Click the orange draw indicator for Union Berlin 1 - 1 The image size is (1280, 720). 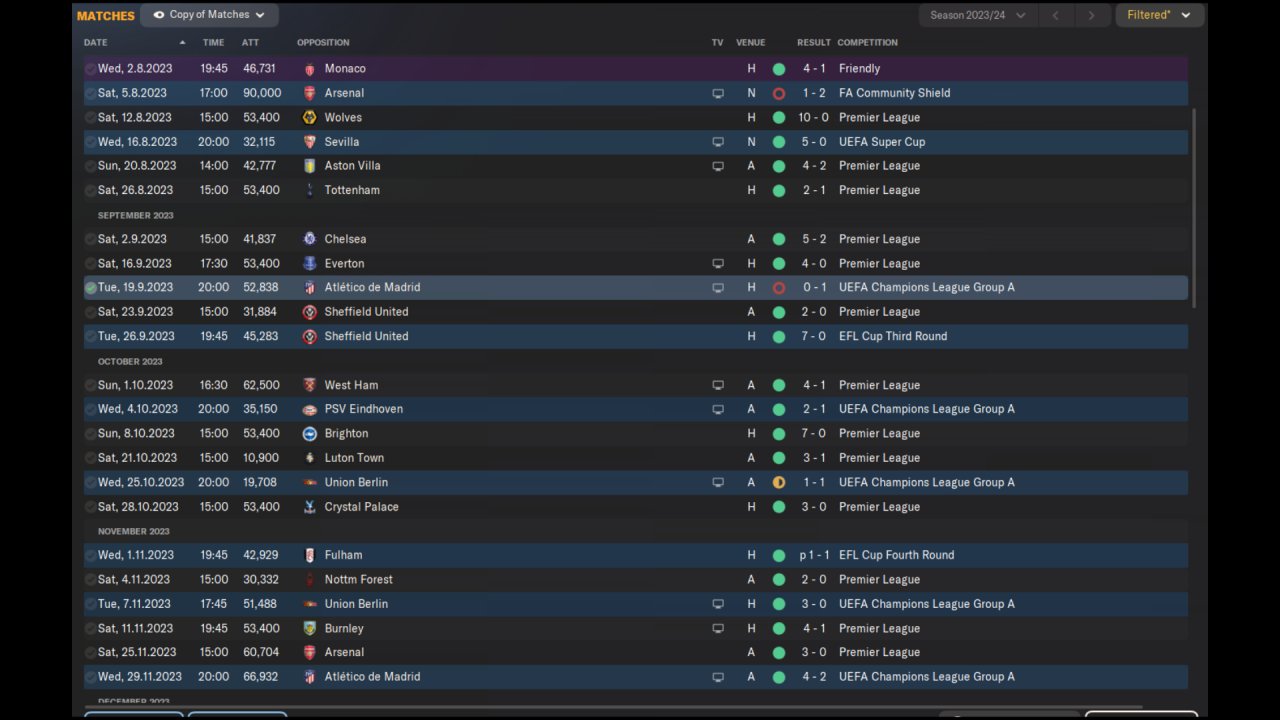coord(779,482)
